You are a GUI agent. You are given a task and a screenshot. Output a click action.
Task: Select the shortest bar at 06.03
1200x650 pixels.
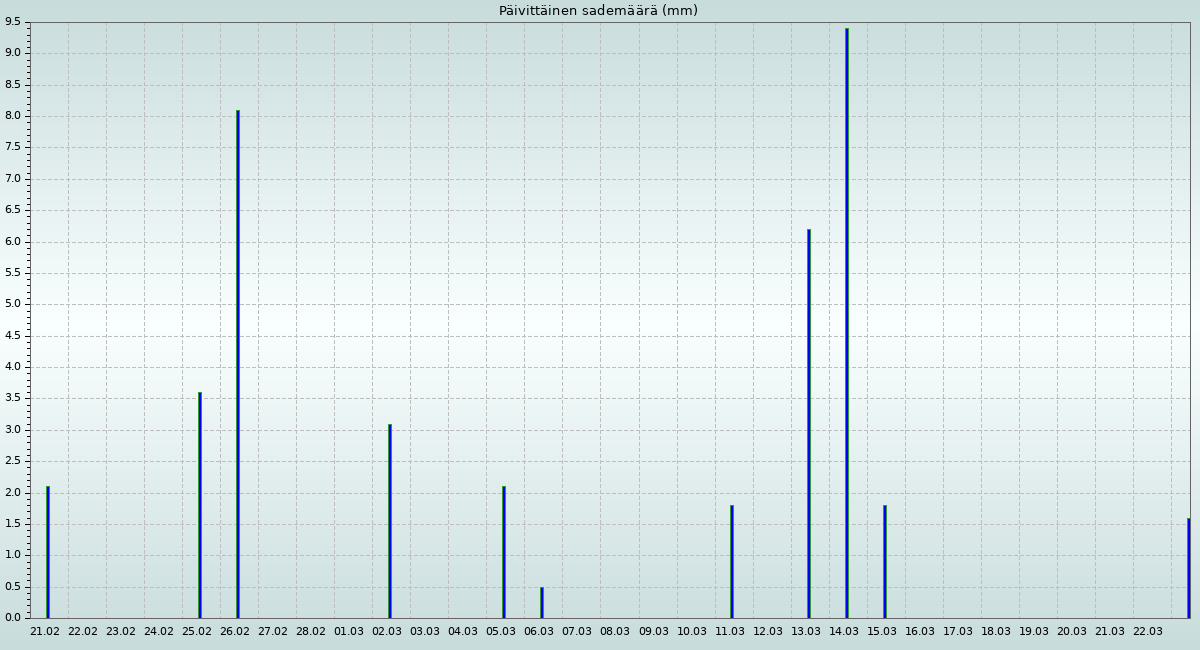click(541, 603)
